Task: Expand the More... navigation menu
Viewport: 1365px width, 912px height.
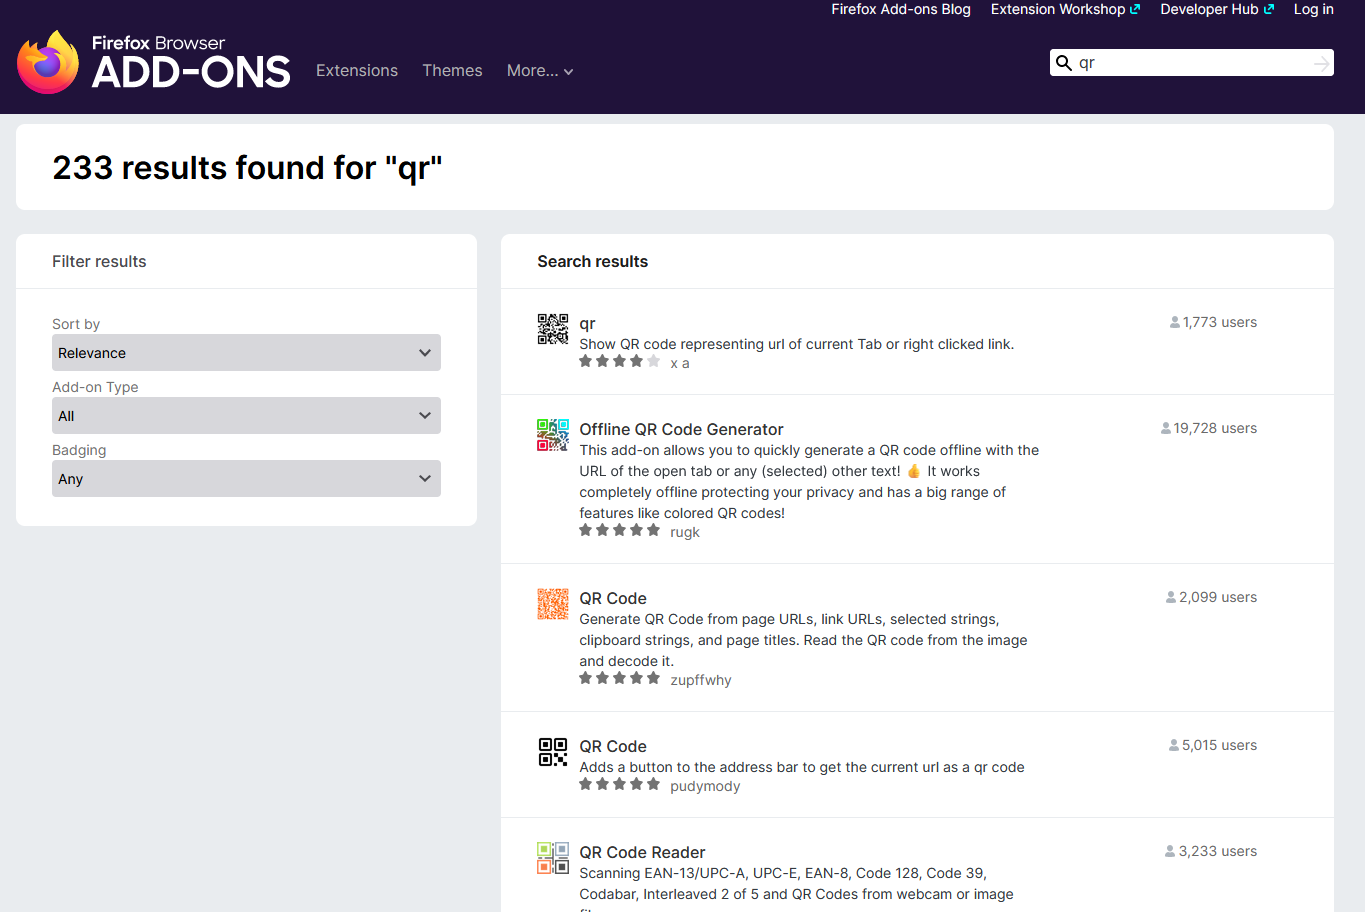Action: [540, 70]
